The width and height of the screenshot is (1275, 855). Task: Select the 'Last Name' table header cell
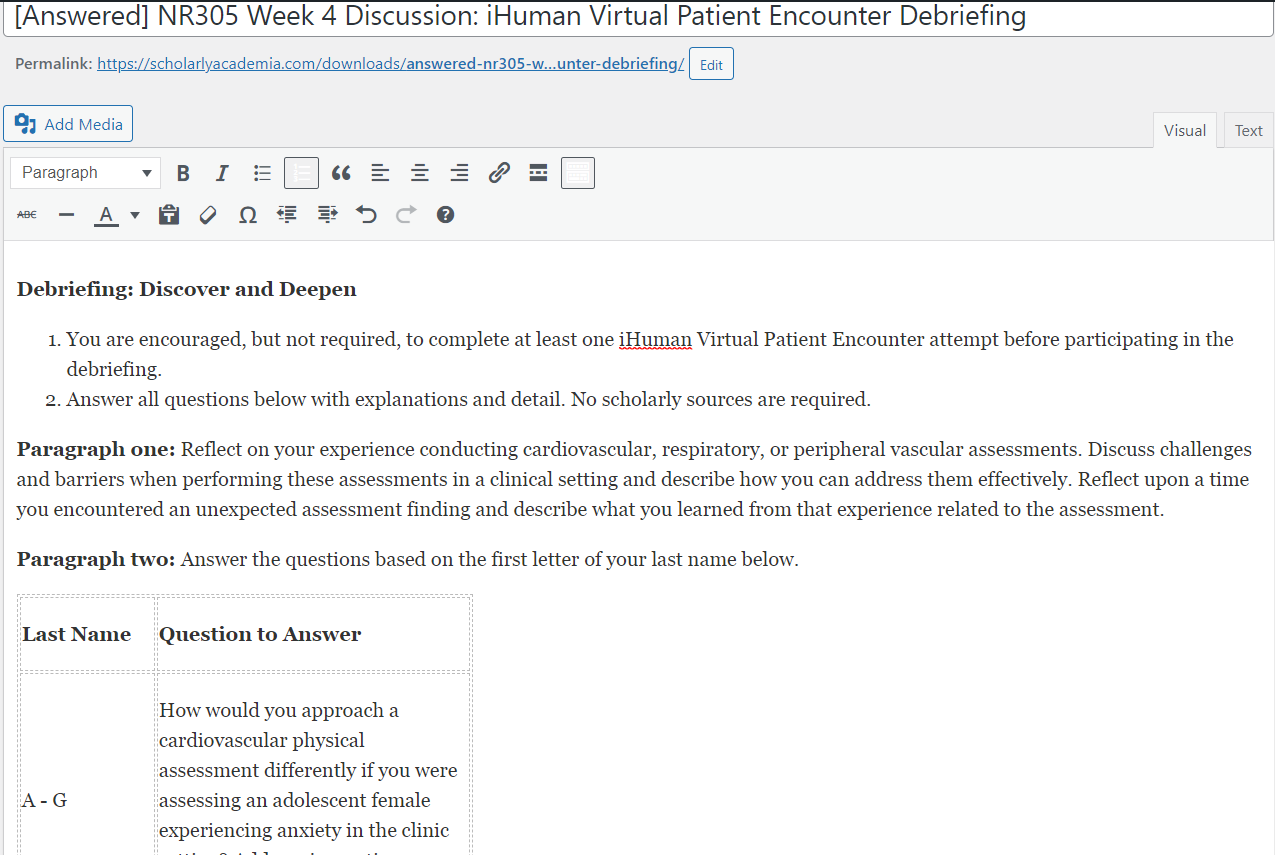coord(87,634)
